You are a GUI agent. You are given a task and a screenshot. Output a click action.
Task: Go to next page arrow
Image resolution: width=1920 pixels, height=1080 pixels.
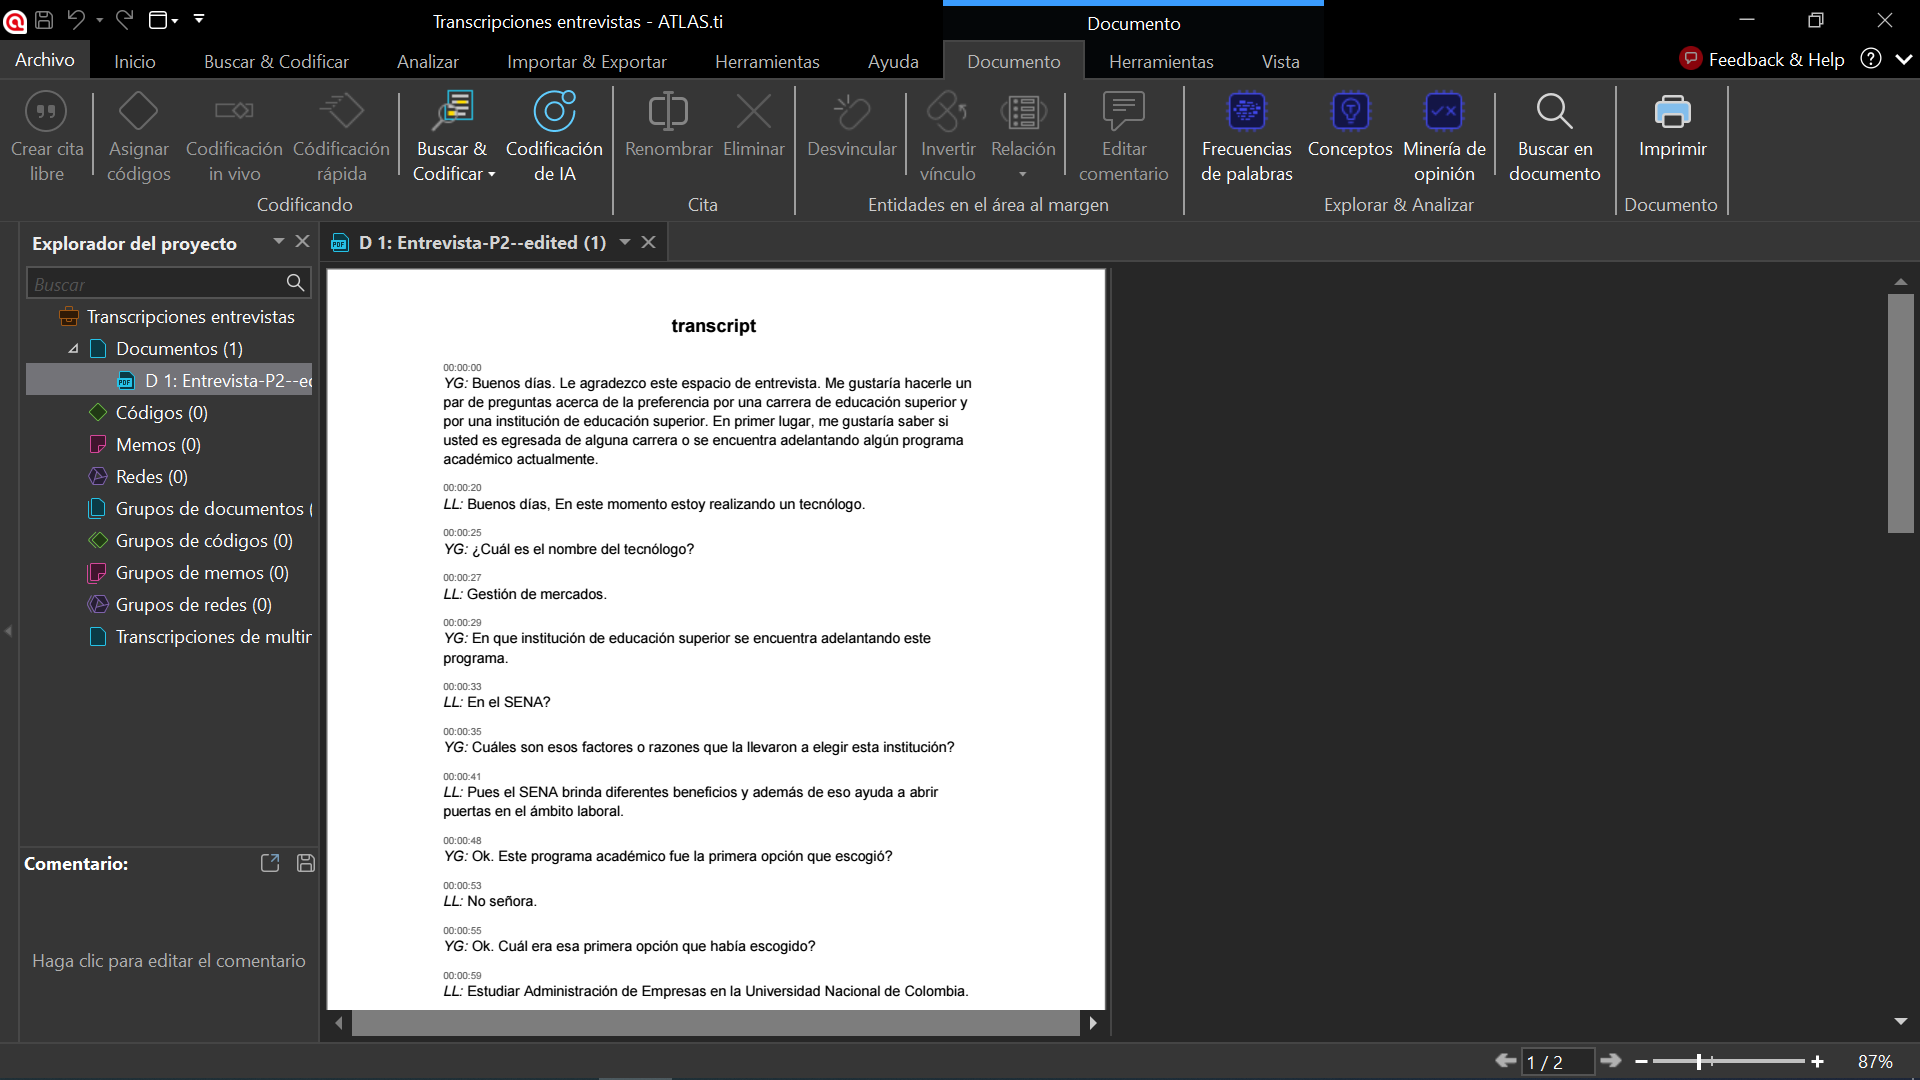[x=1610, y=1061]
